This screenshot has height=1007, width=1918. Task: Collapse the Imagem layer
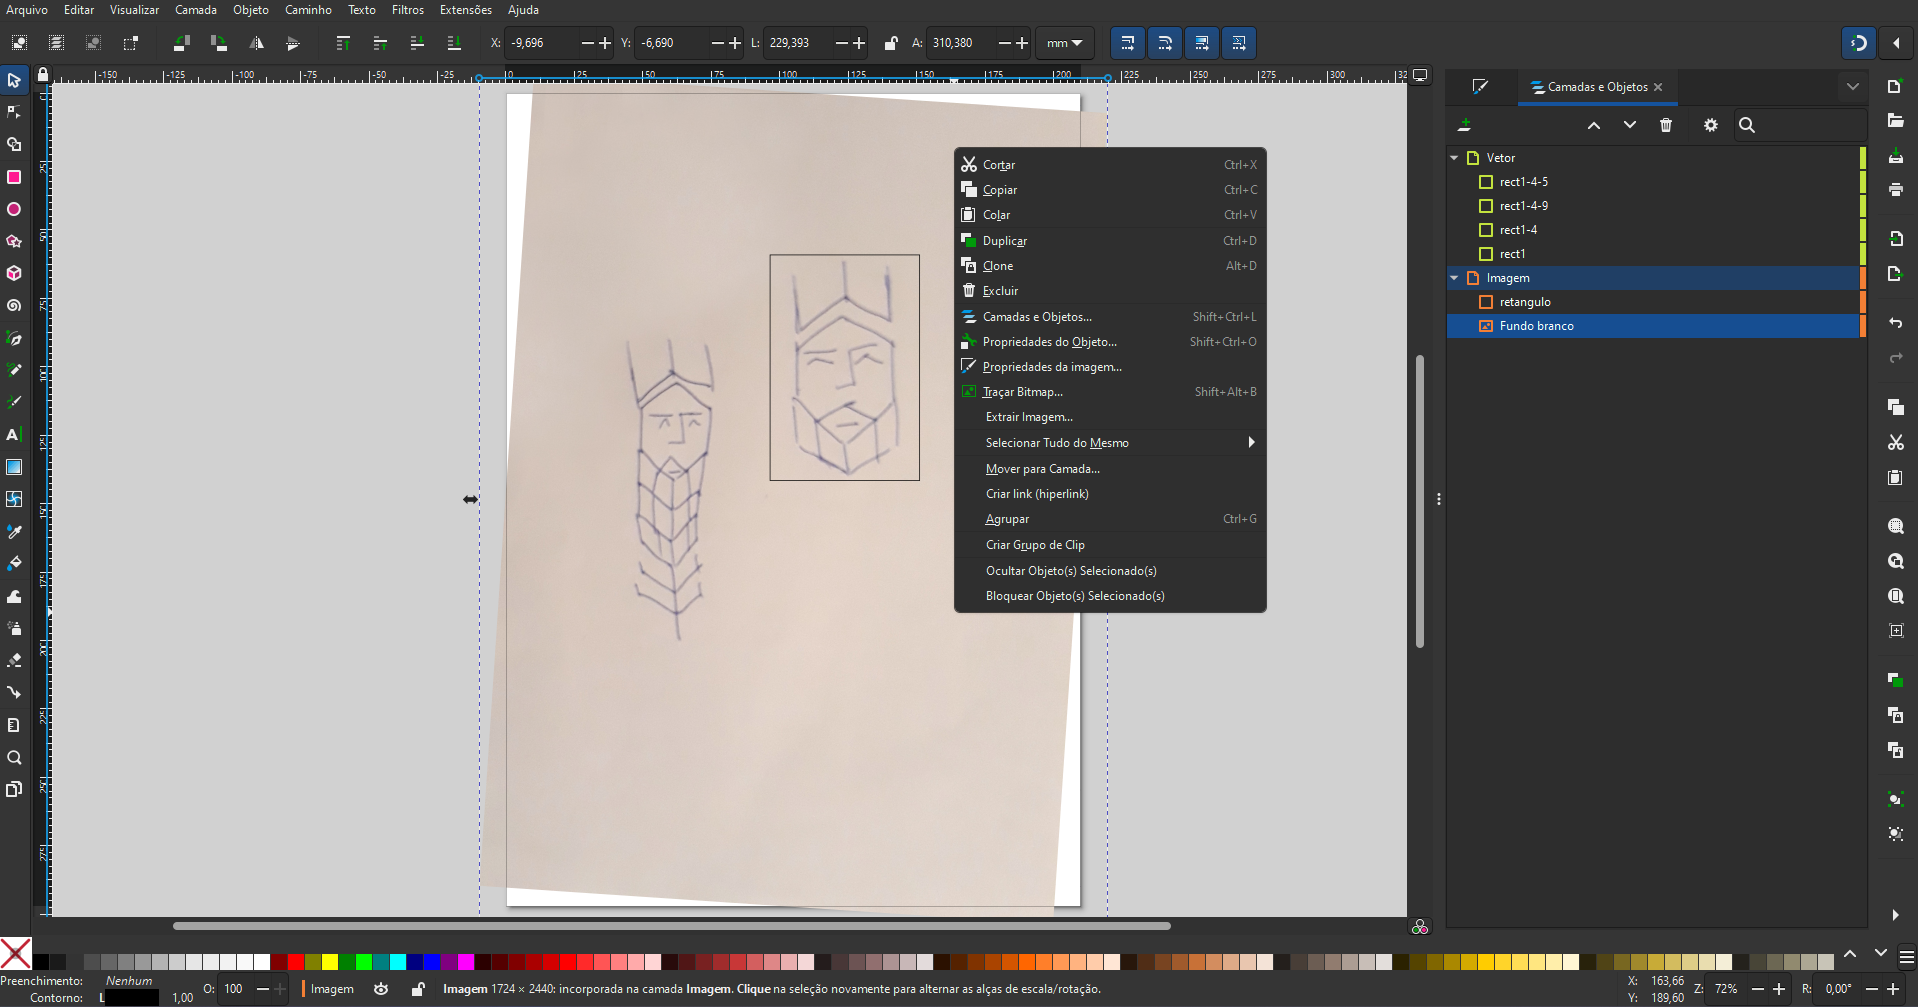[1455, 278]
